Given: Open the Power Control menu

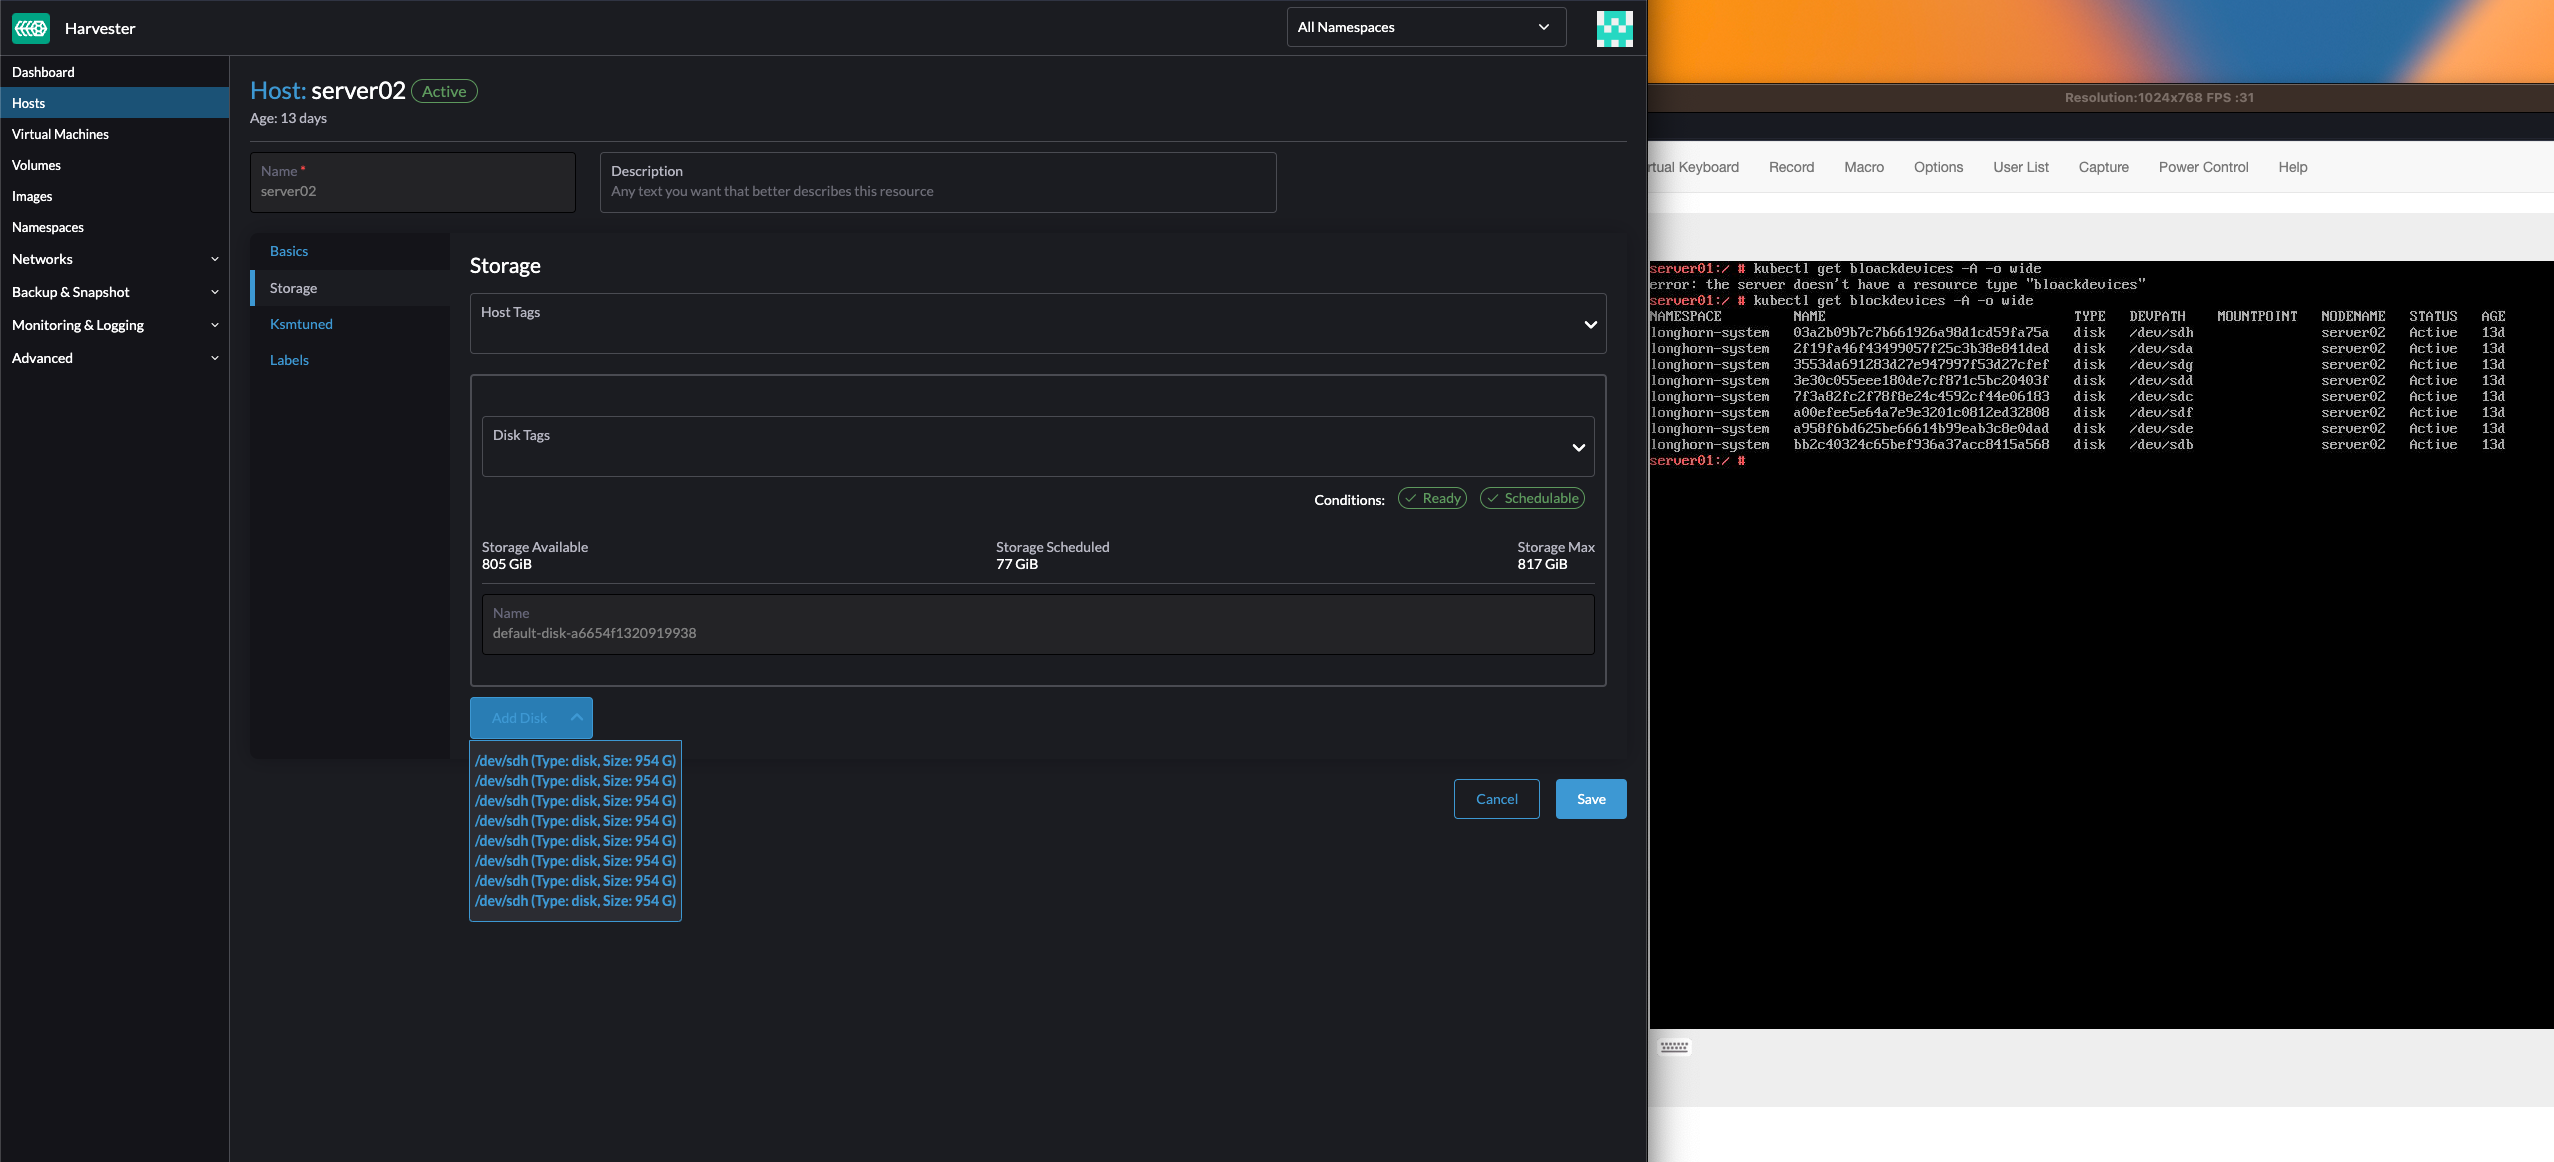Looking at the screenshot, I should [2203, 167].
